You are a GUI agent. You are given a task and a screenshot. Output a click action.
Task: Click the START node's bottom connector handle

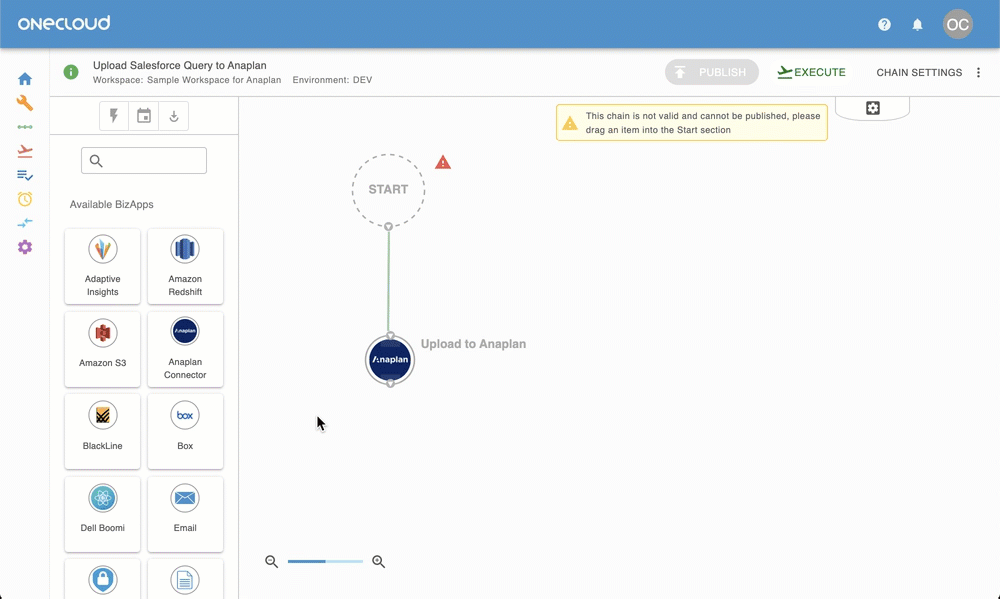(x=388, y=226)
